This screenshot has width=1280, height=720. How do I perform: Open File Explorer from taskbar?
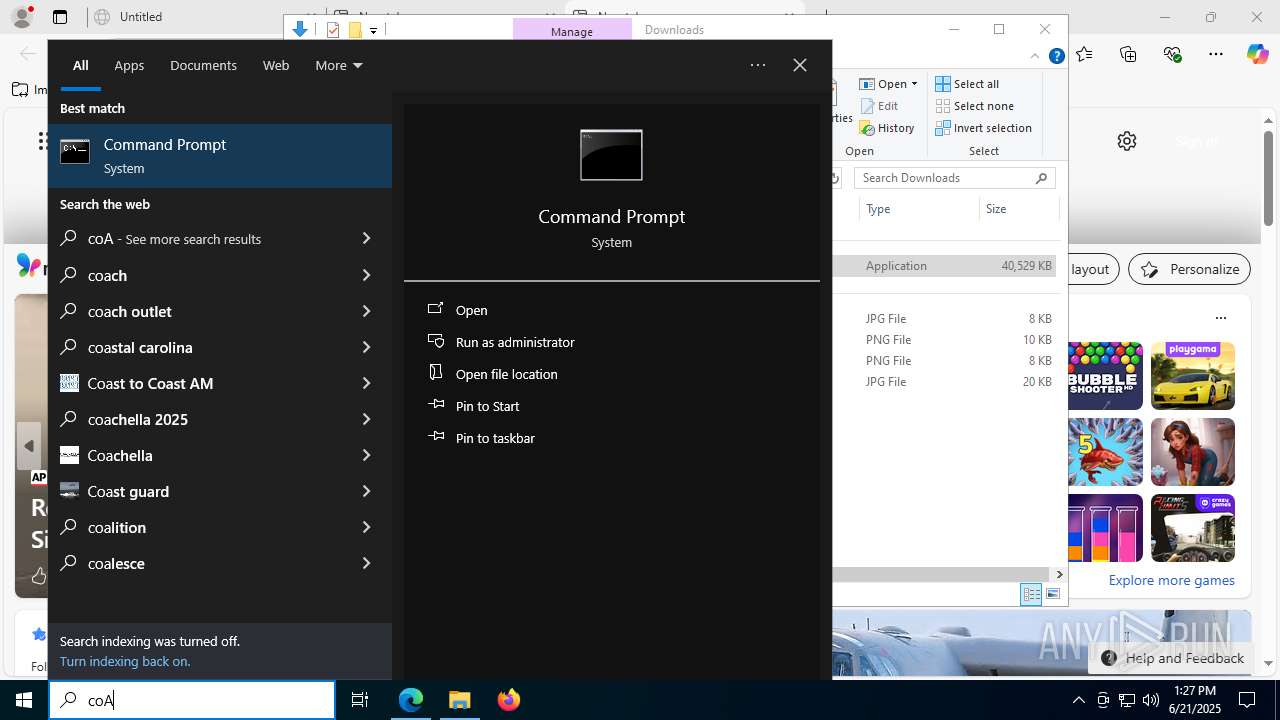pyautogui.click(x=460, y=700)
